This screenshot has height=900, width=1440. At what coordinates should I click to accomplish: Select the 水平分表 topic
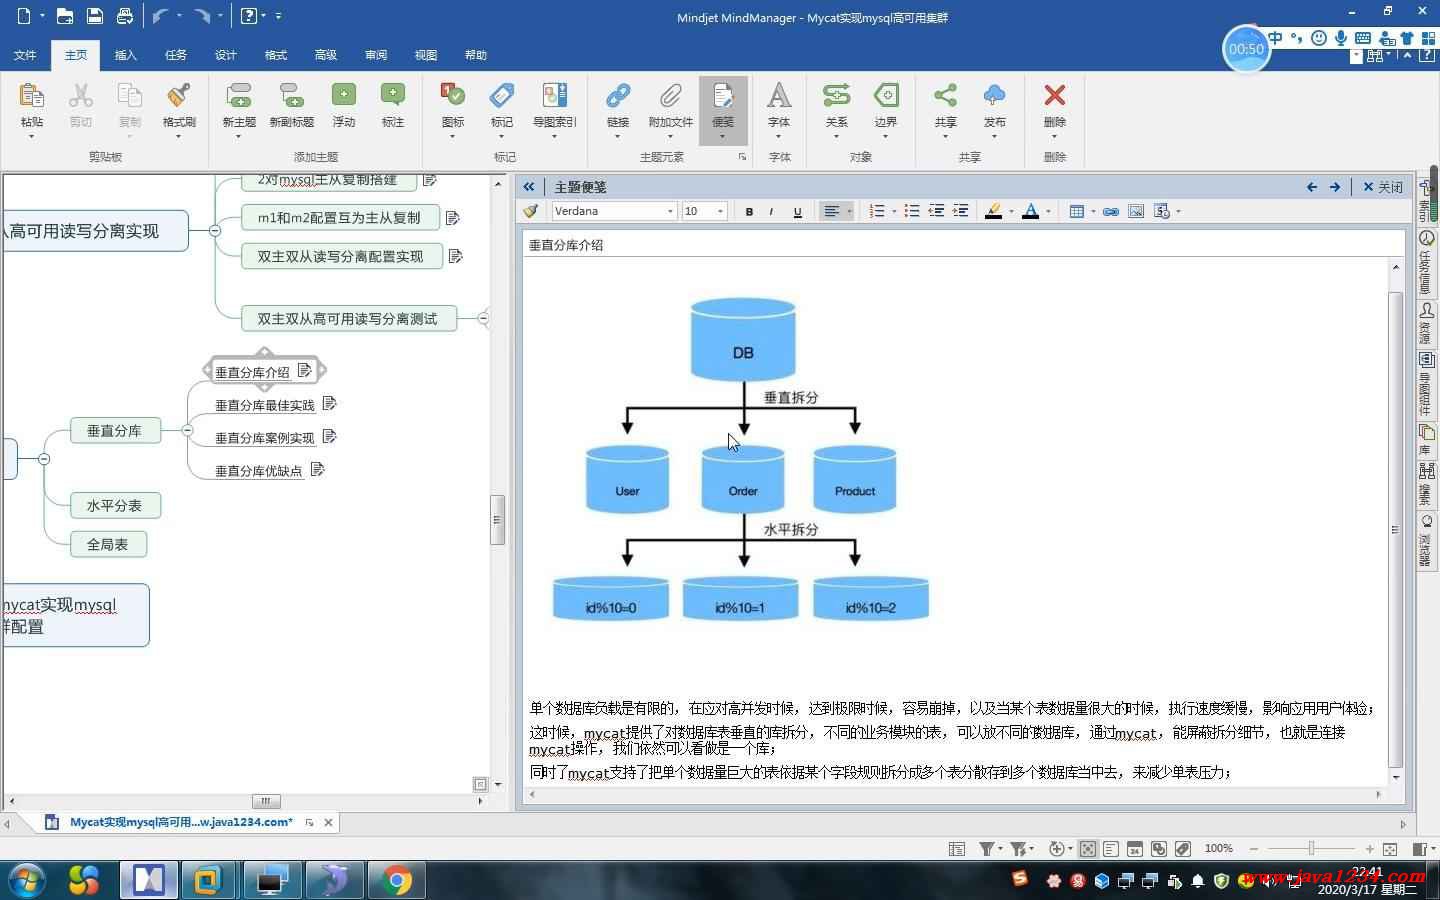tap(115, 506)
